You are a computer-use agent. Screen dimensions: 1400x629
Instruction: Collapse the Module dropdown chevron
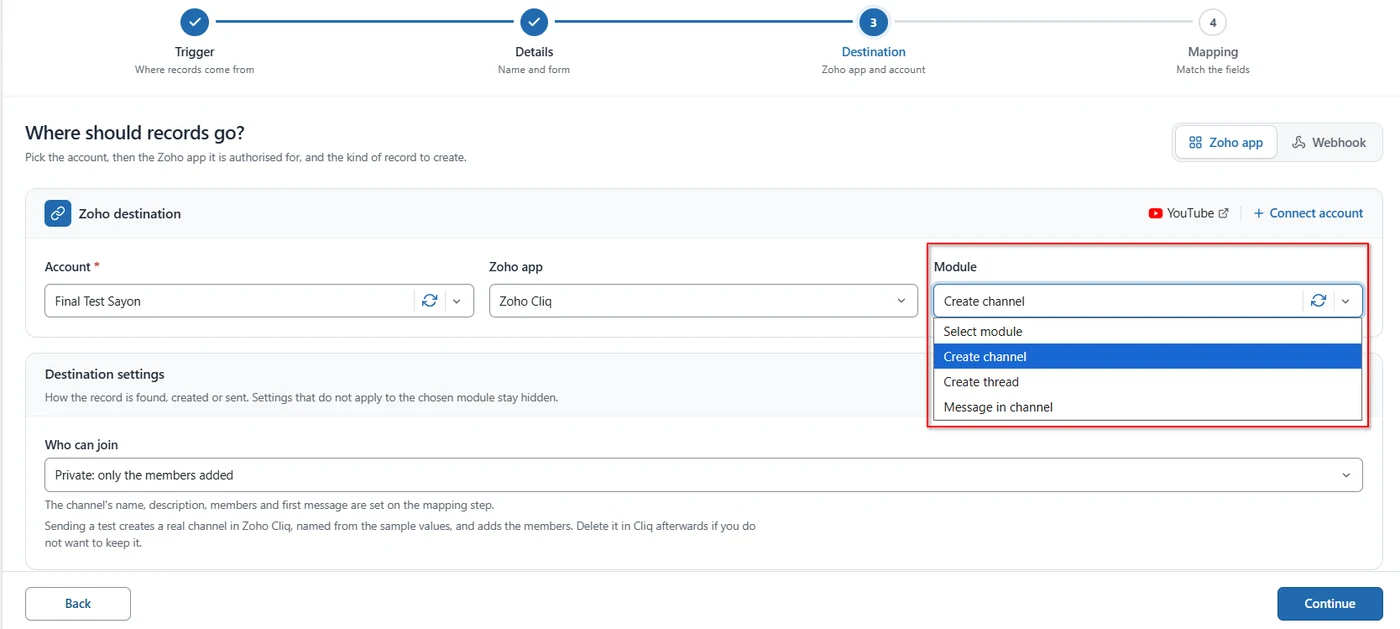pyautogui.click(x=1346, y=301)
